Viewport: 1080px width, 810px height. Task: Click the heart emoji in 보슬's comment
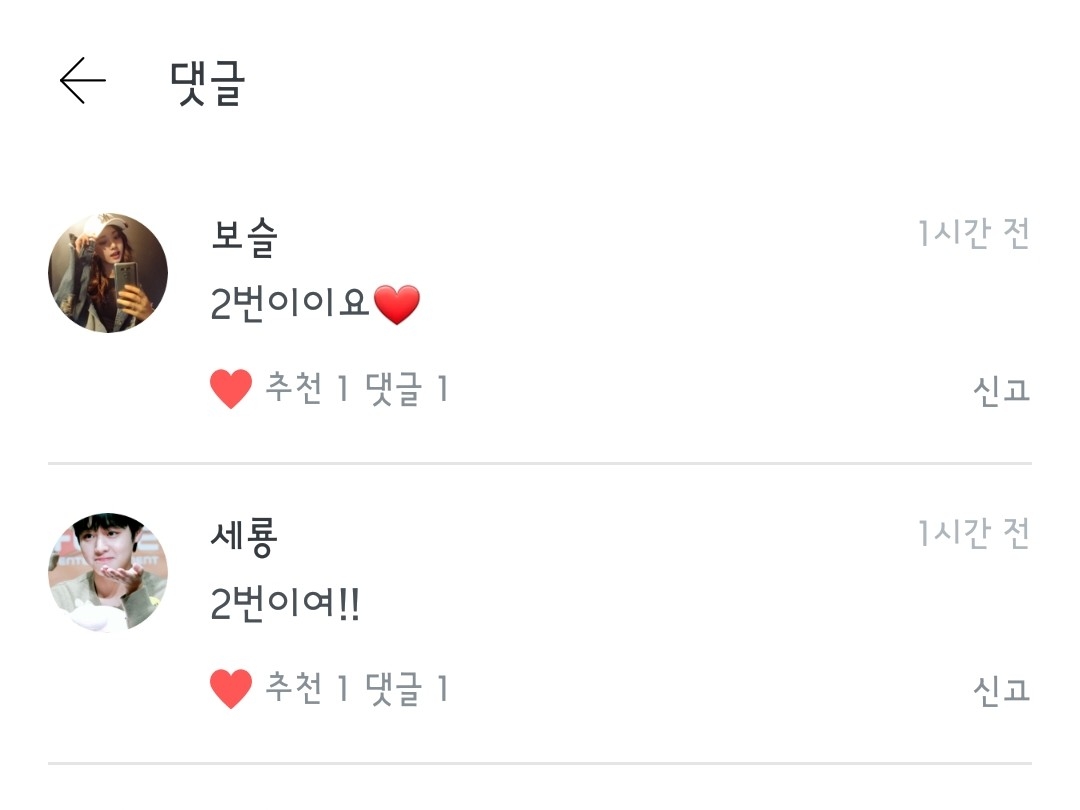(397, 305)
